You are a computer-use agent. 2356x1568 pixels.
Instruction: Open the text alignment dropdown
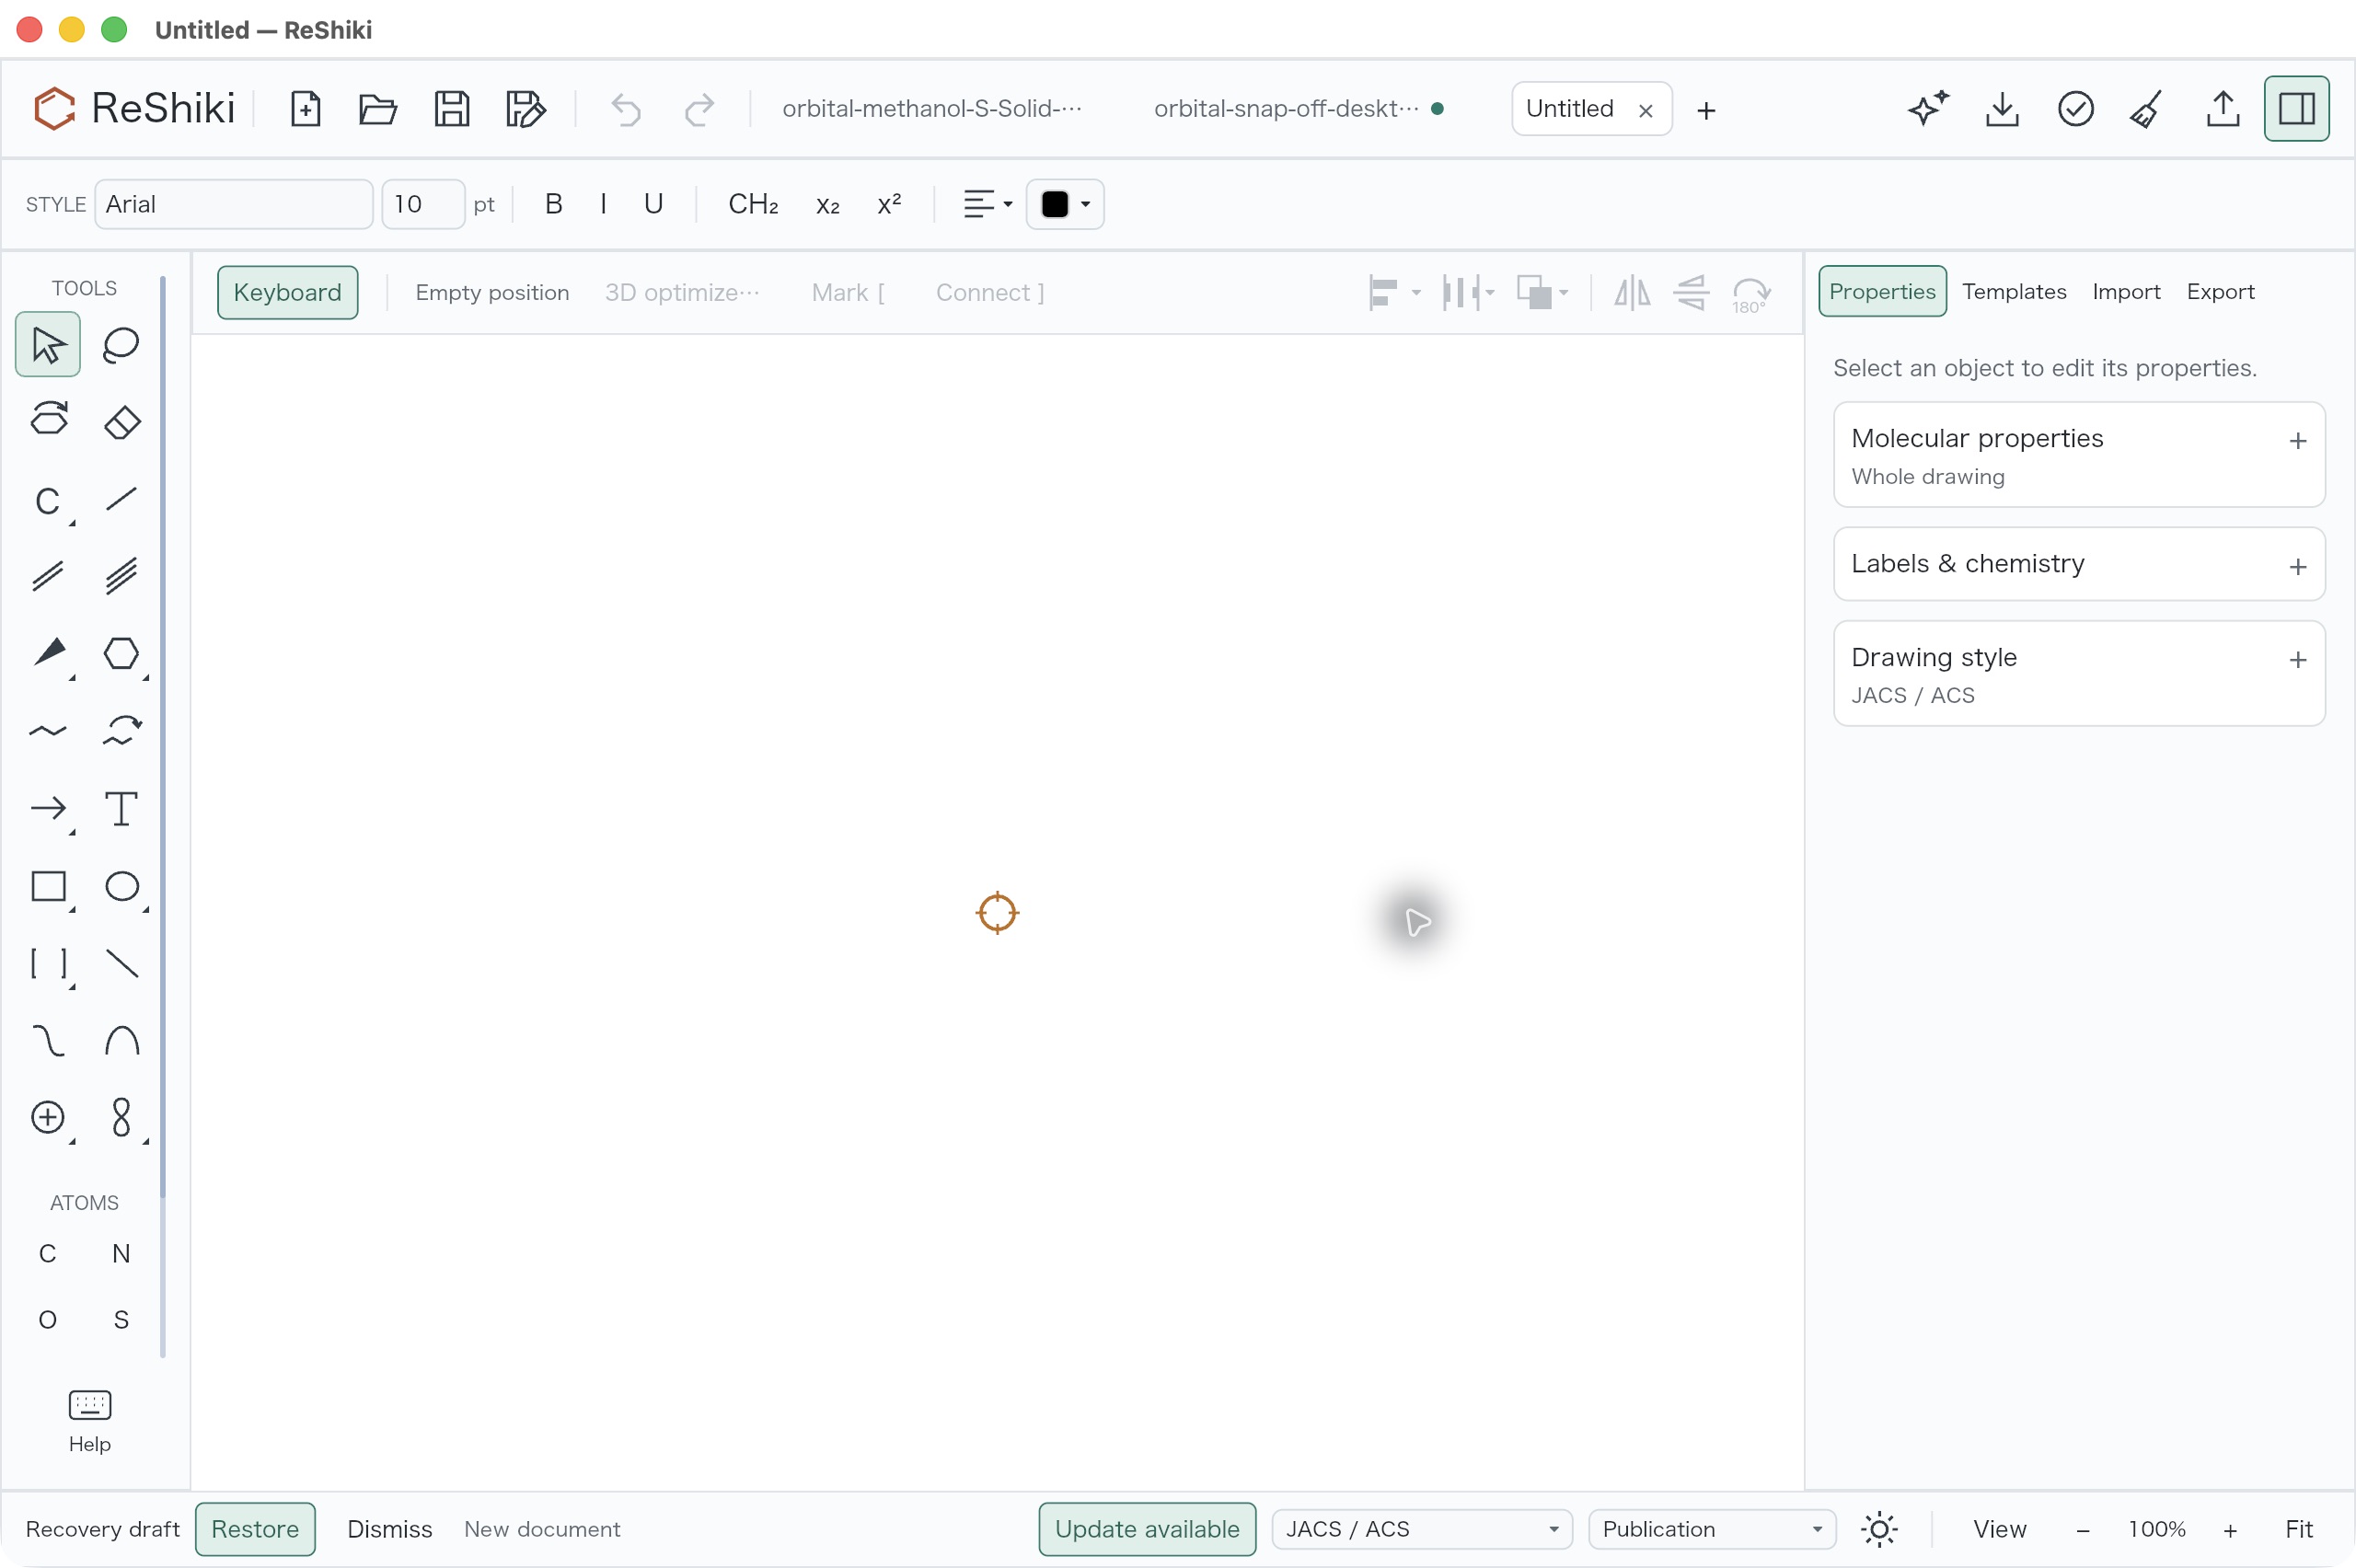coord(987,204)
